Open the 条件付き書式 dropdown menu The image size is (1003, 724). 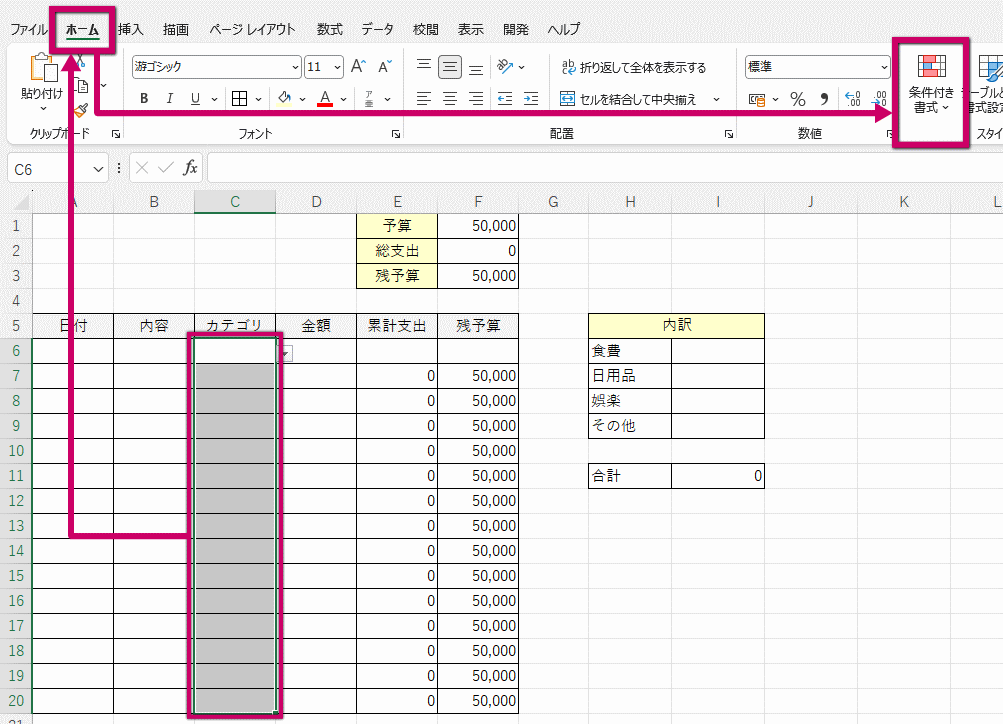(931, 85)
